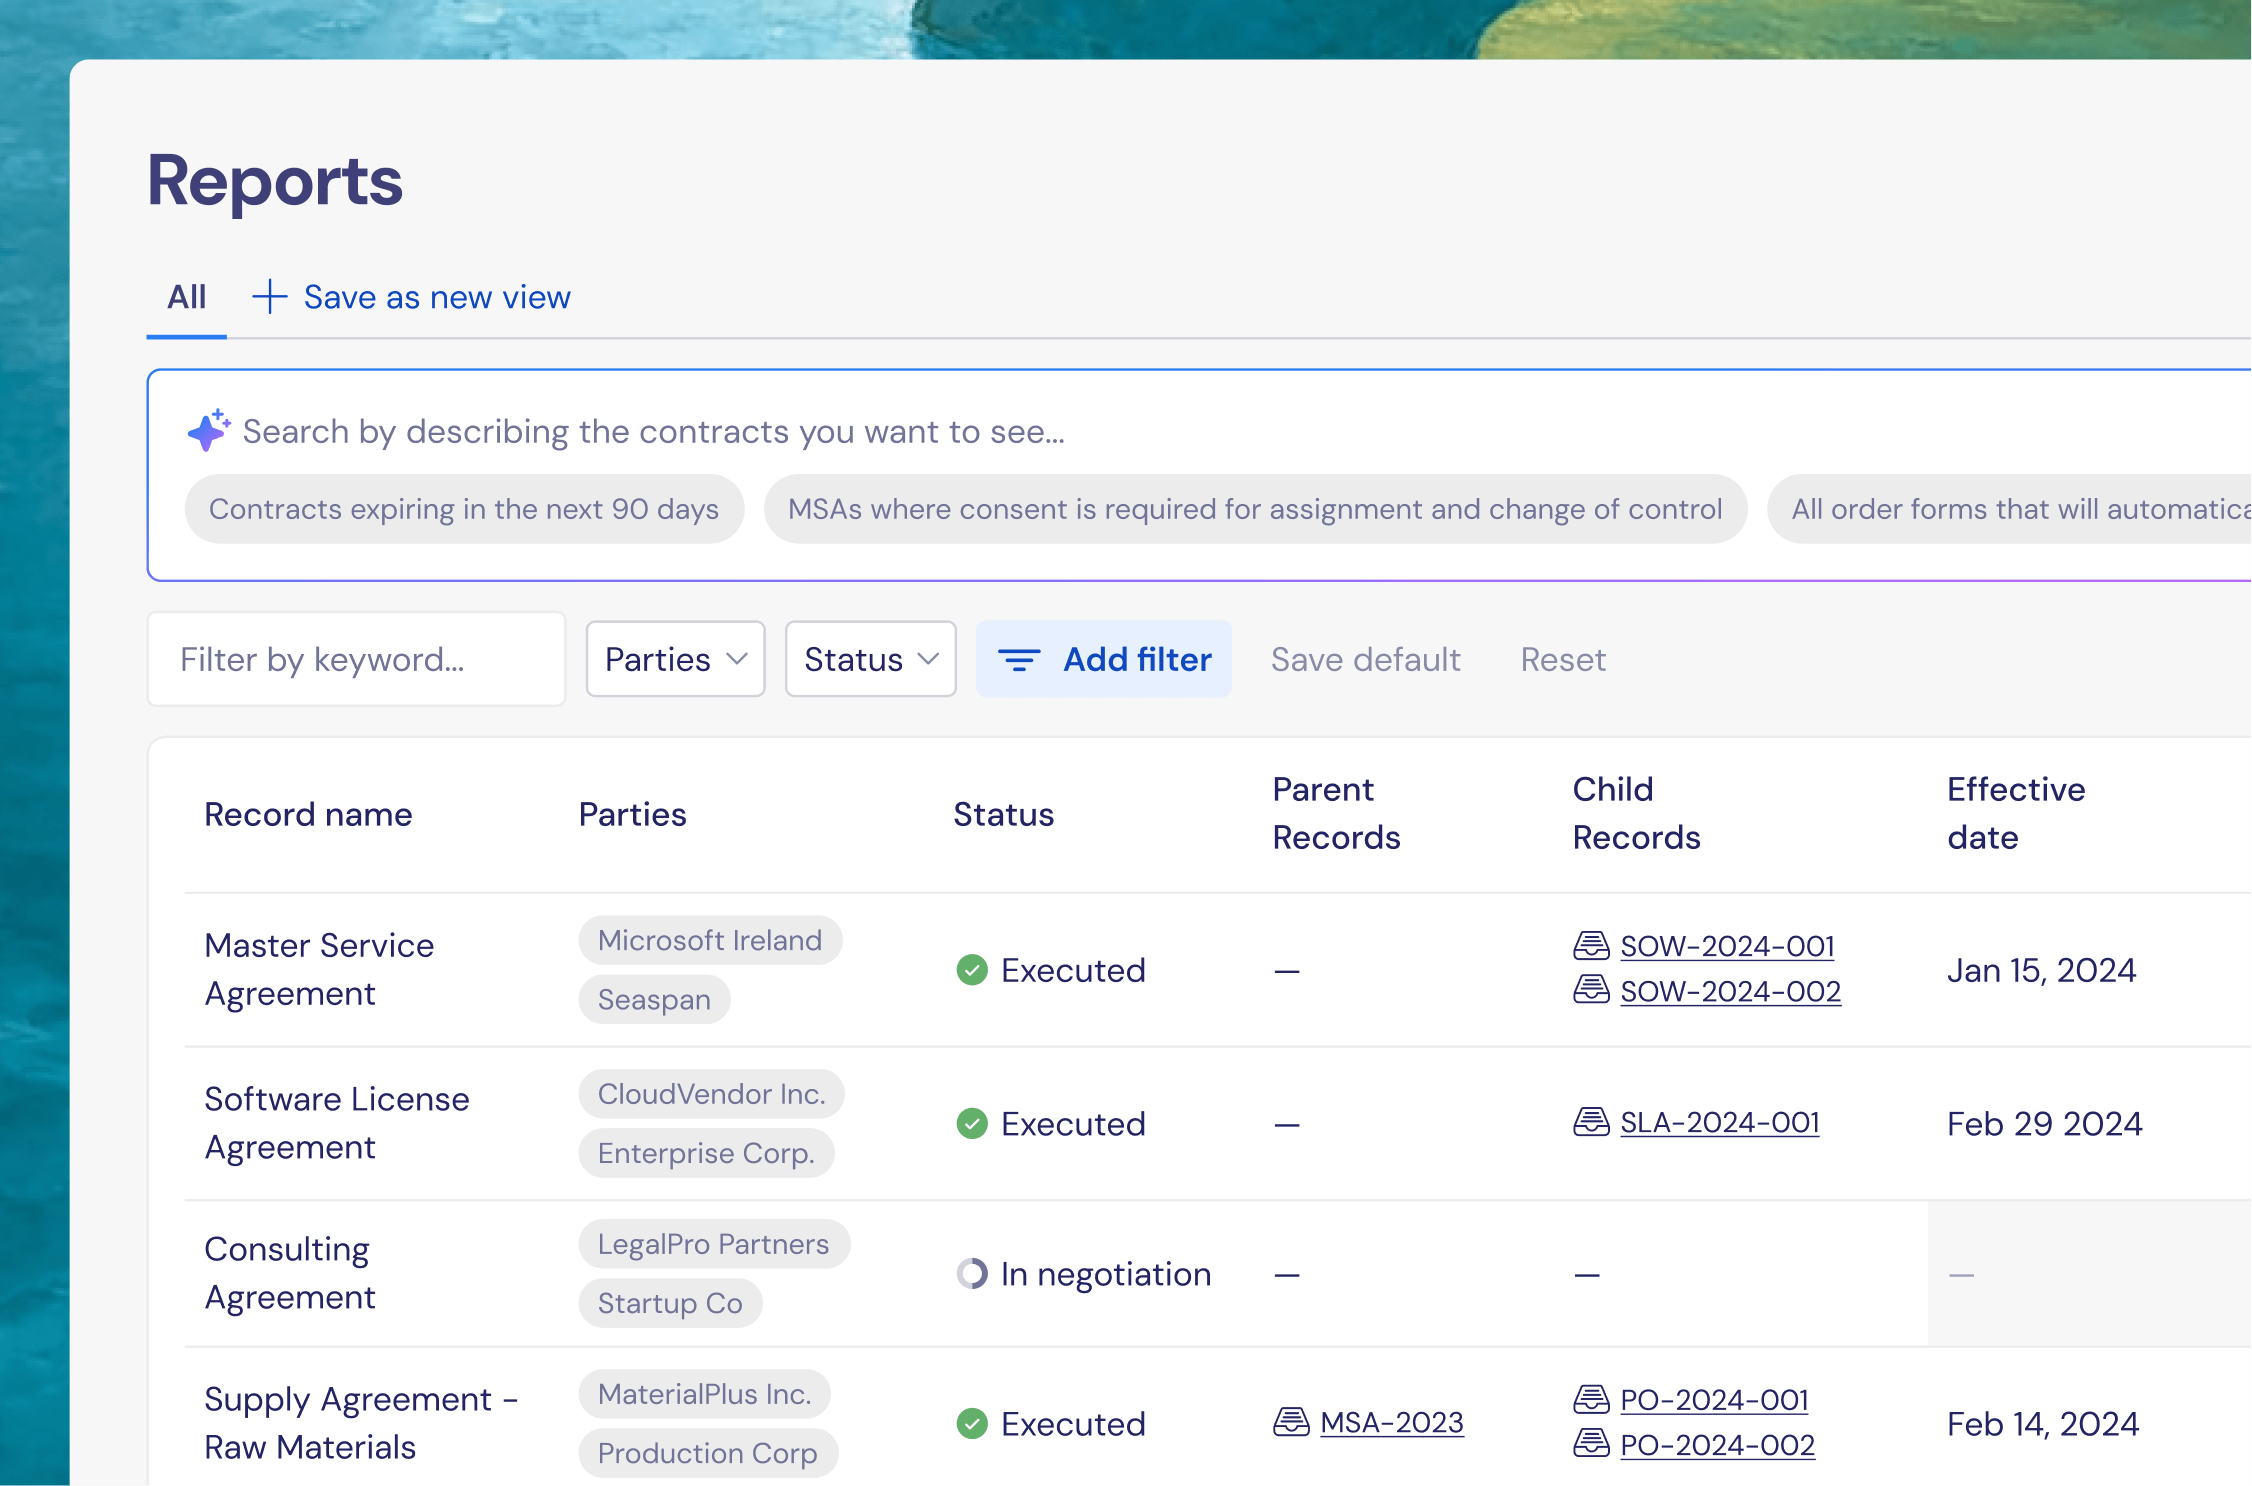
Task: Open the SOW-2024-002 child record link
Action: coord(1730,991)
